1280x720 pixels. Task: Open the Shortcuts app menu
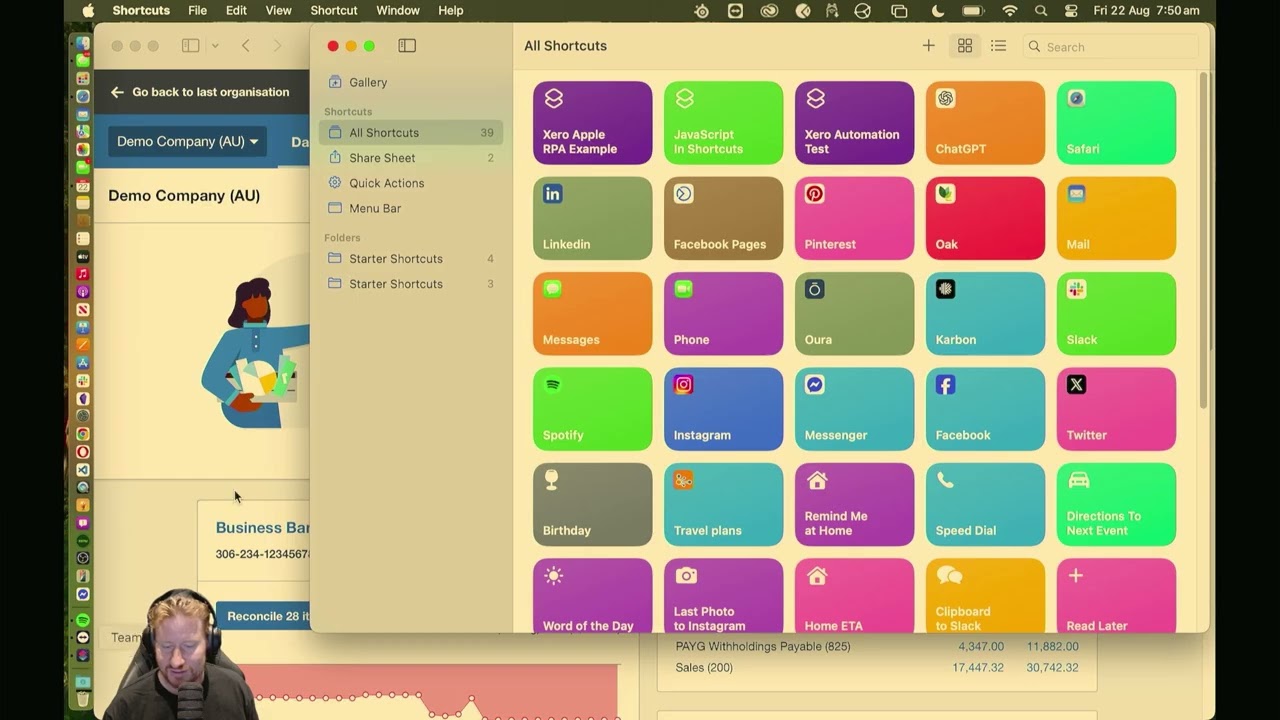point(141,11)
